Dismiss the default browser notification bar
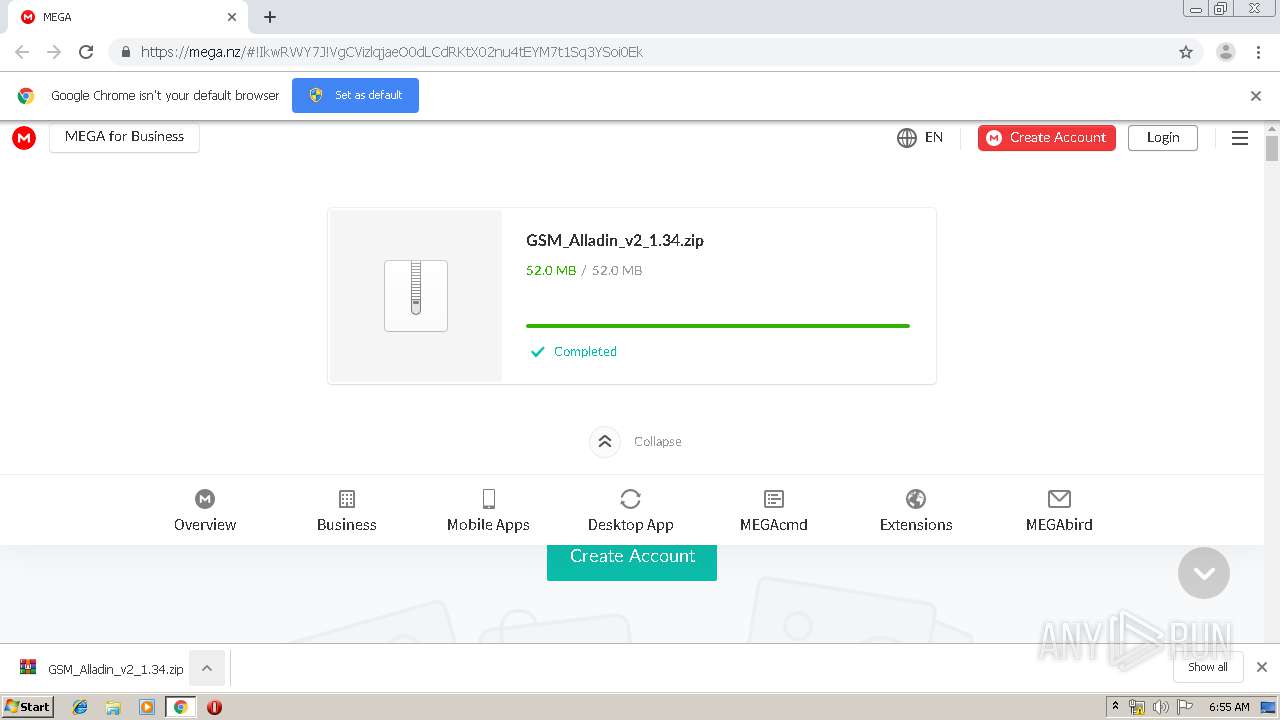This screenshot has width=1280, height=720. [x=1256, y=96]
